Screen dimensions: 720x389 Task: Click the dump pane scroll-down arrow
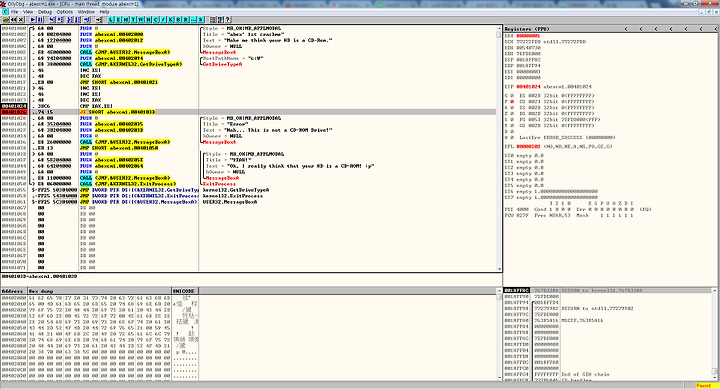pos(499,377)
